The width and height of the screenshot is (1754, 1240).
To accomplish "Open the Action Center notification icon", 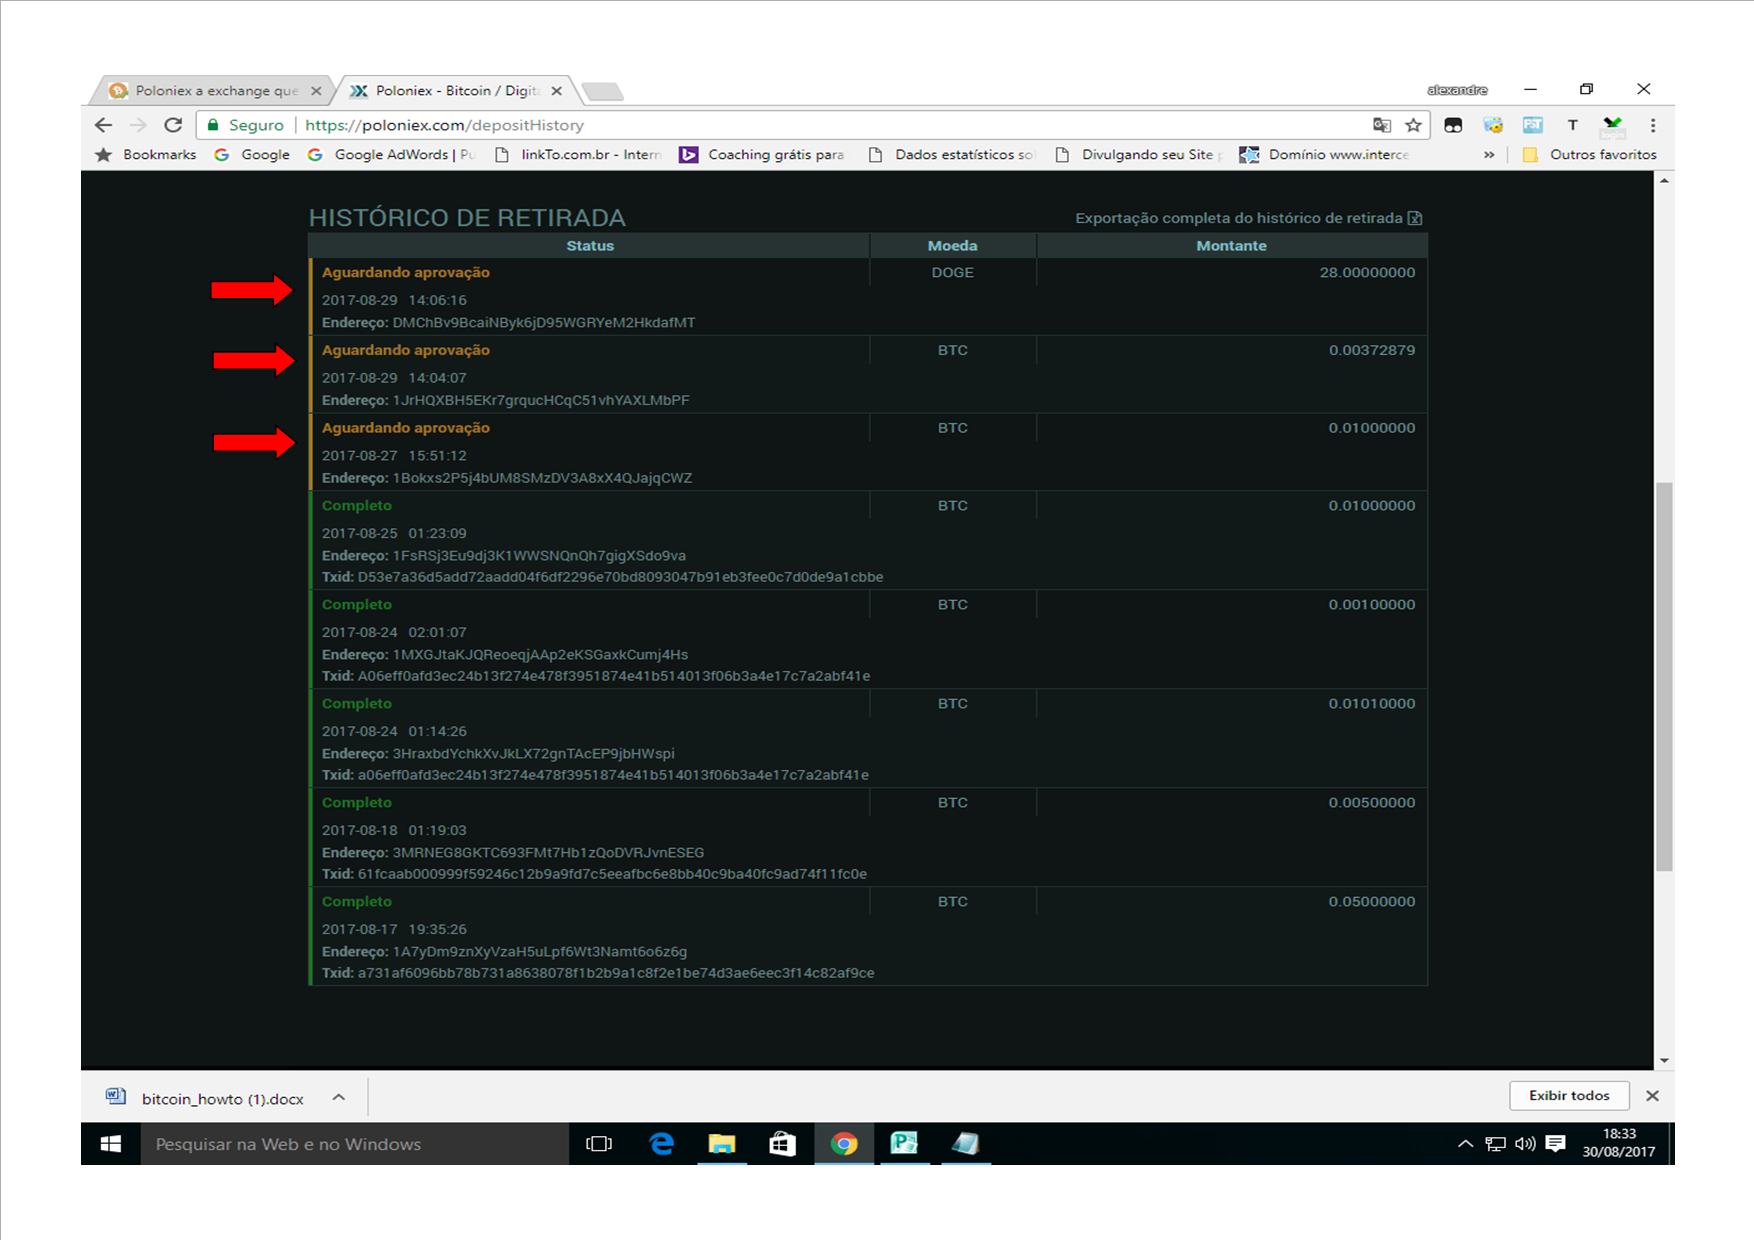I will 1555,1144.
